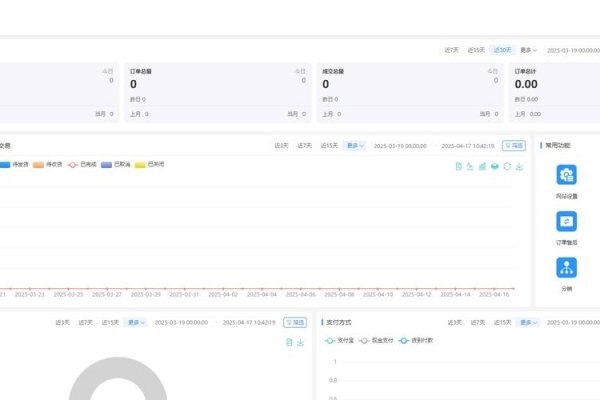600x400 pixels.
Task: Click the 筛选 button above the donut chart
Action: tap(295, 322)
